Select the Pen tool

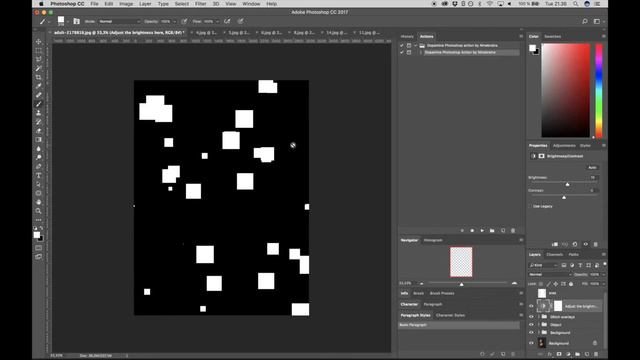39,167
